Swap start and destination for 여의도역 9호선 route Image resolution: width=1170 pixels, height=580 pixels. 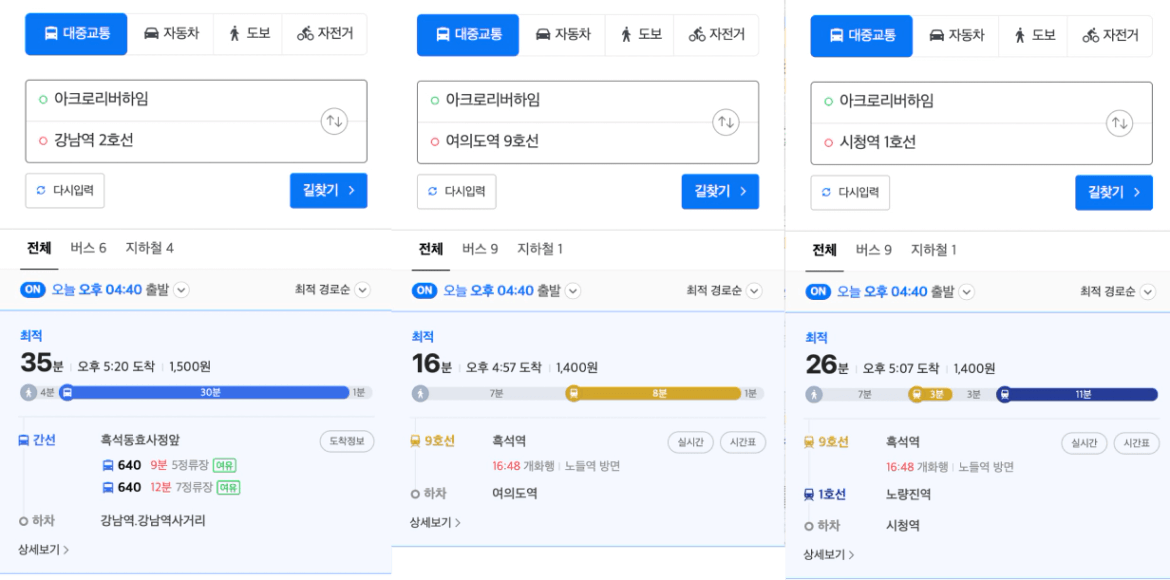726,122
